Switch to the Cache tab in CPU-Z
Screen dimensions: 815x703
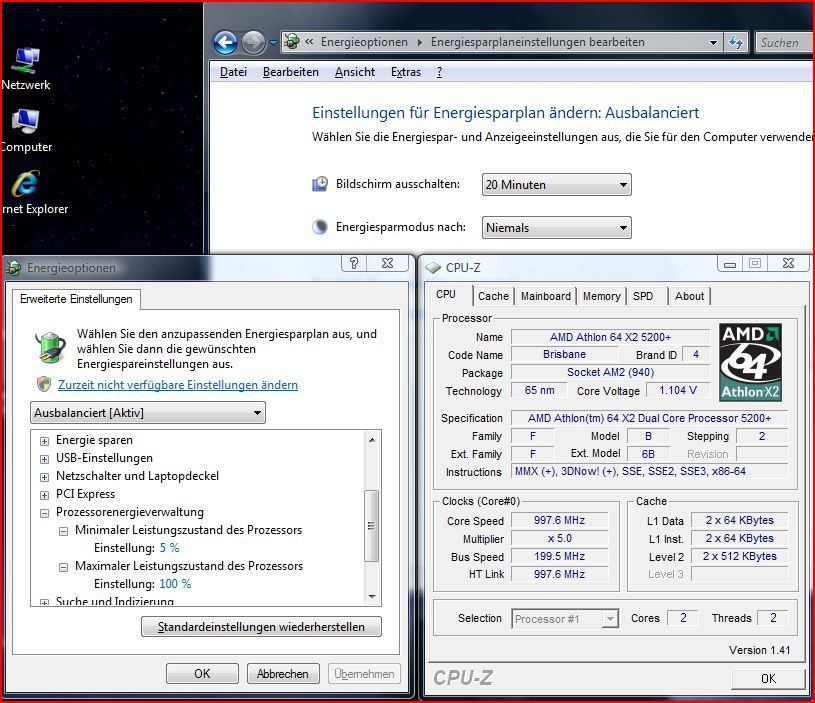[x=493, y=296]
